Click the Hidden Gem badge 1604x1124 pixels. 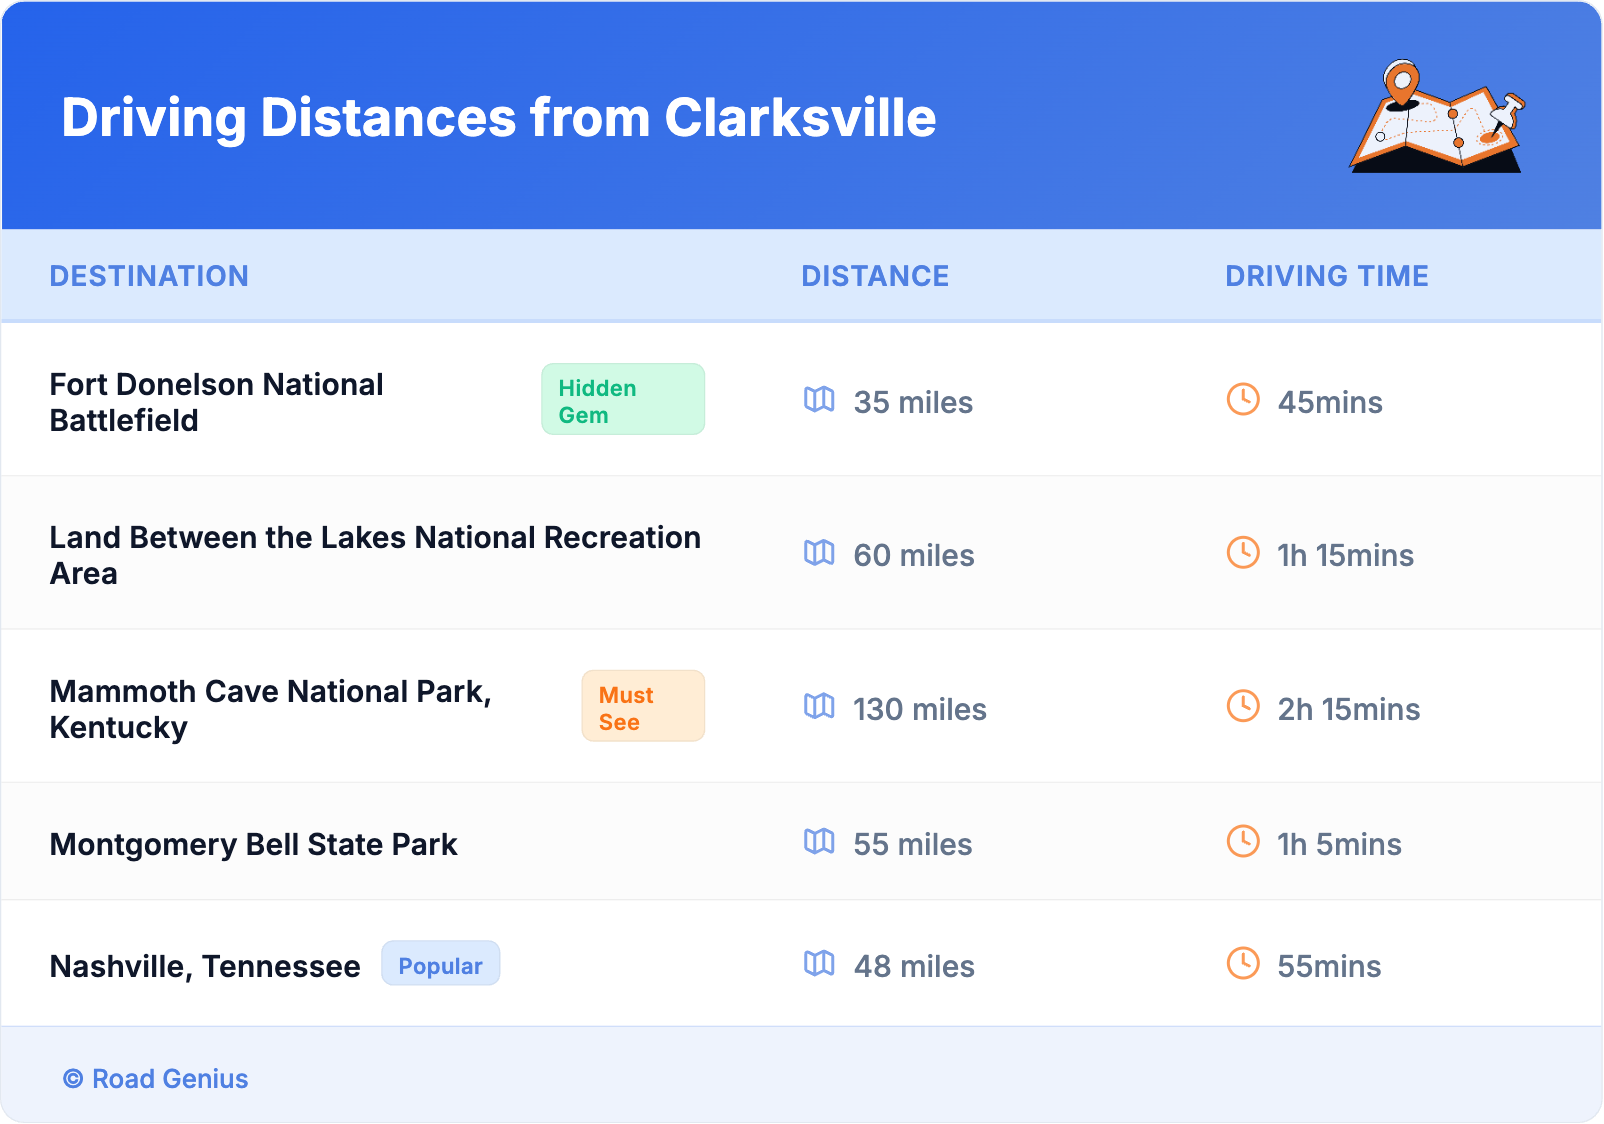coord(622,400)
